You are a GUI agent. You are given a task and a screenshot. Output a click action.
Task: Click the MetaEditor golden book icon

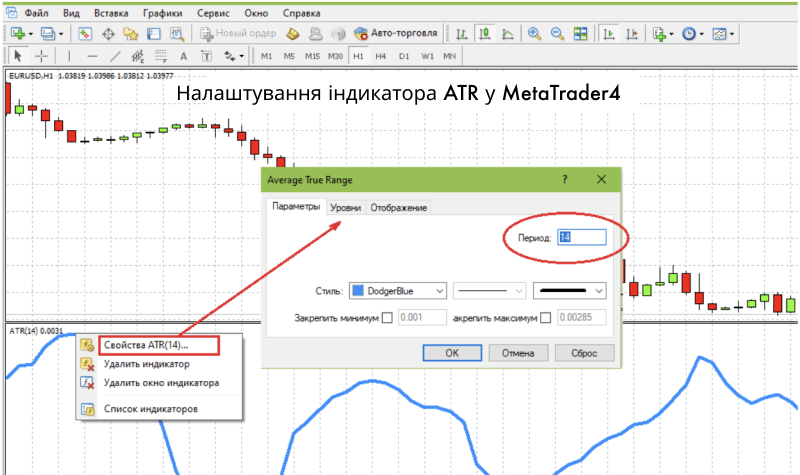[x=292, y=34]
